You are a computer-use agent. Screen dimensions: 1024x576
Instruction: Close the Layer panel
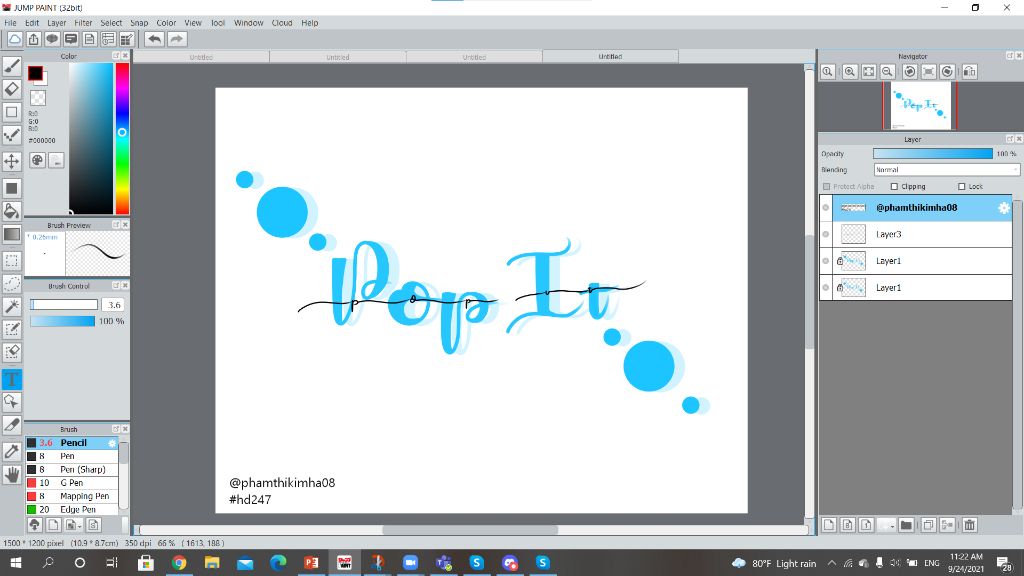[x=1019, y=139]
